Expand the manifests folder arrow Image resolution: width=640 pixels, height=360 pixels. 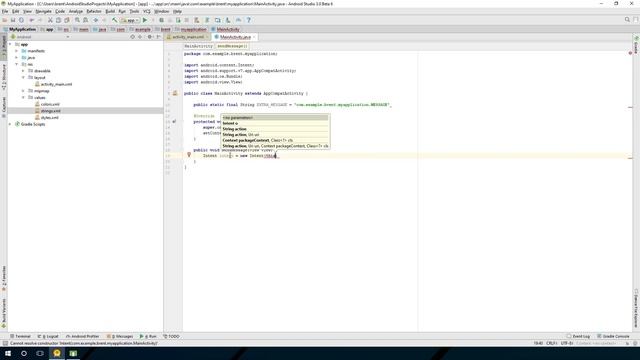pos(17,51)
